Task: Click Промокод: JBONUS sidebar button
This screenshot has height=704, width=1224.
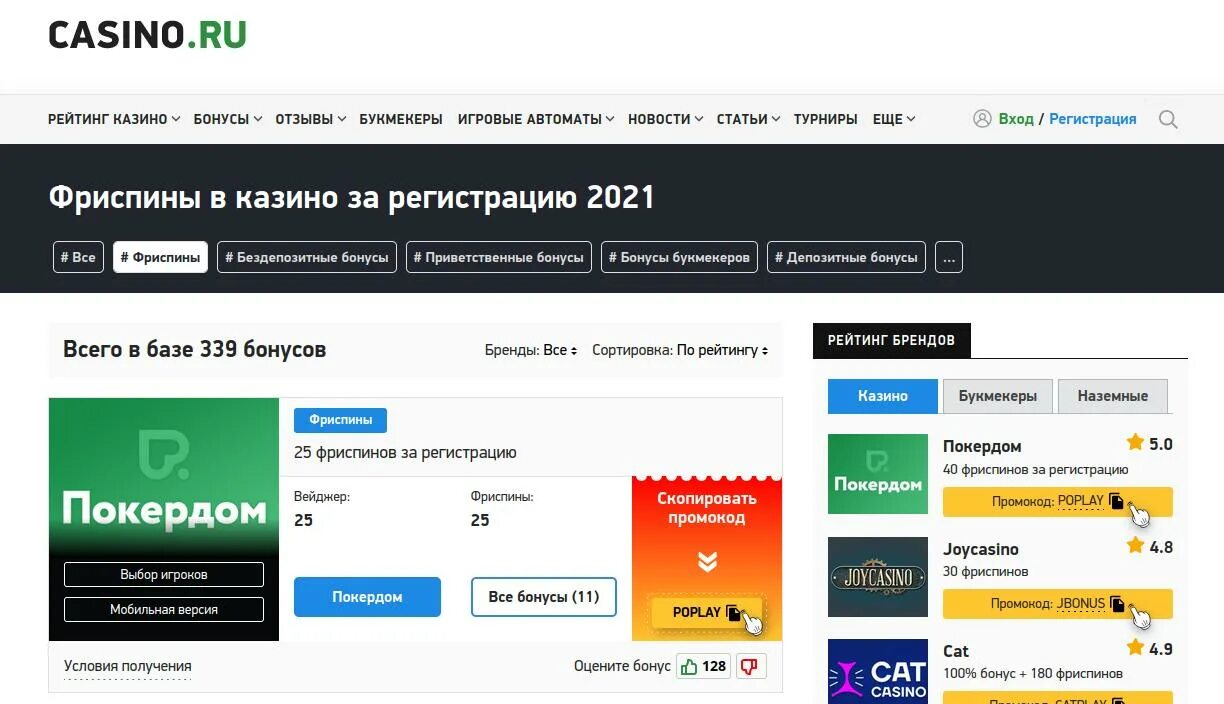Action: 1058,604
